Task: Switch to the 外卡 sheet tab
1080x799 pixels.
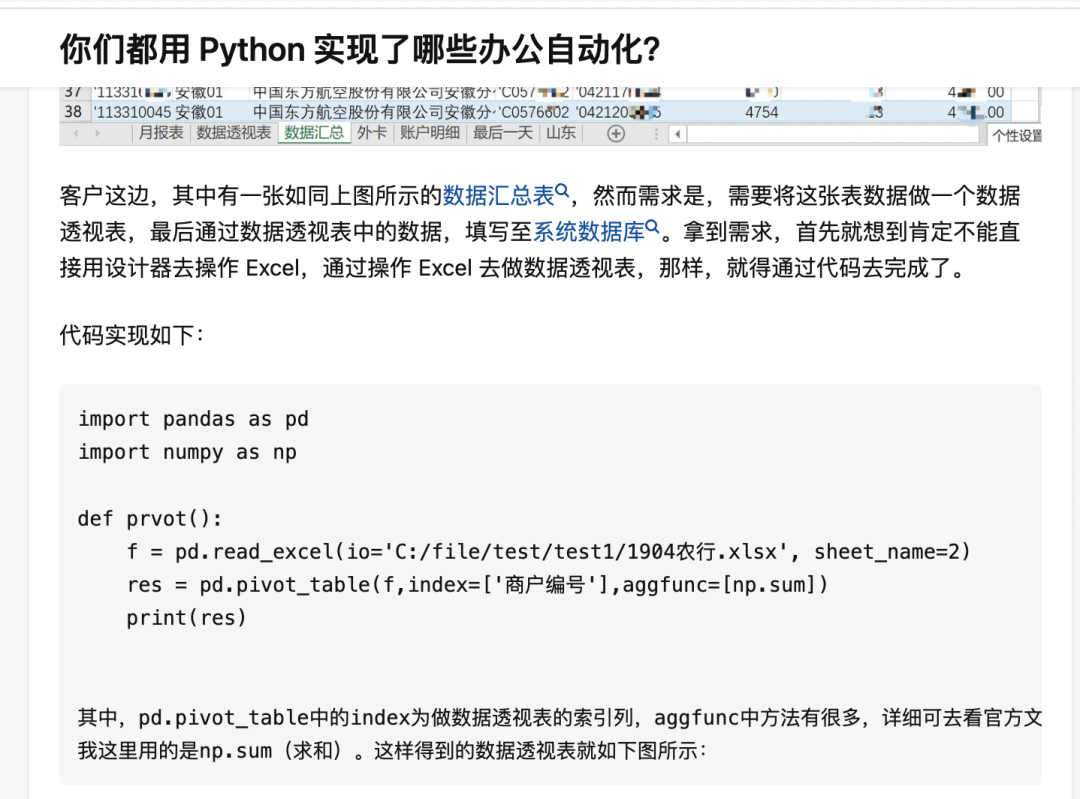Action: point(372,133)
